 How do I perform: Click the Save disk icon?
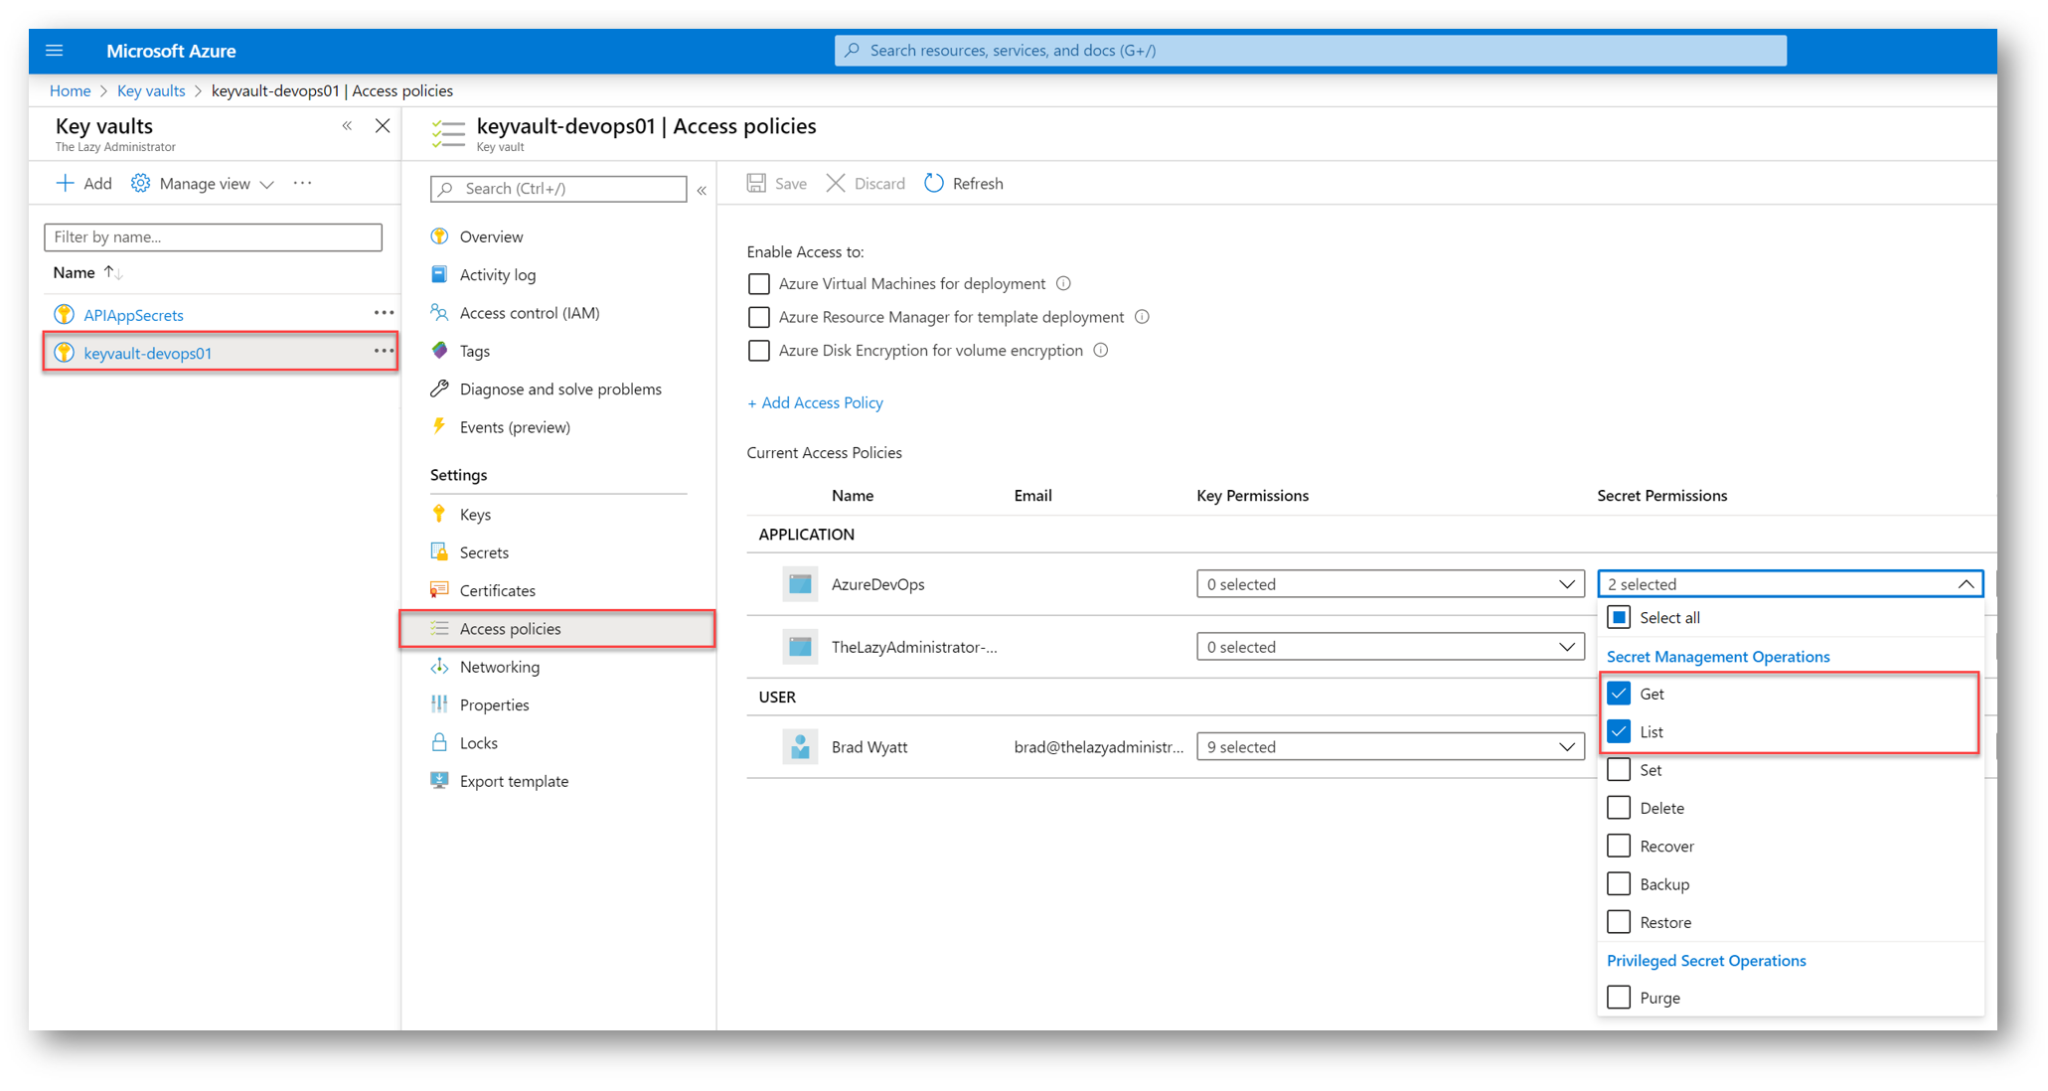coord(757,183)
